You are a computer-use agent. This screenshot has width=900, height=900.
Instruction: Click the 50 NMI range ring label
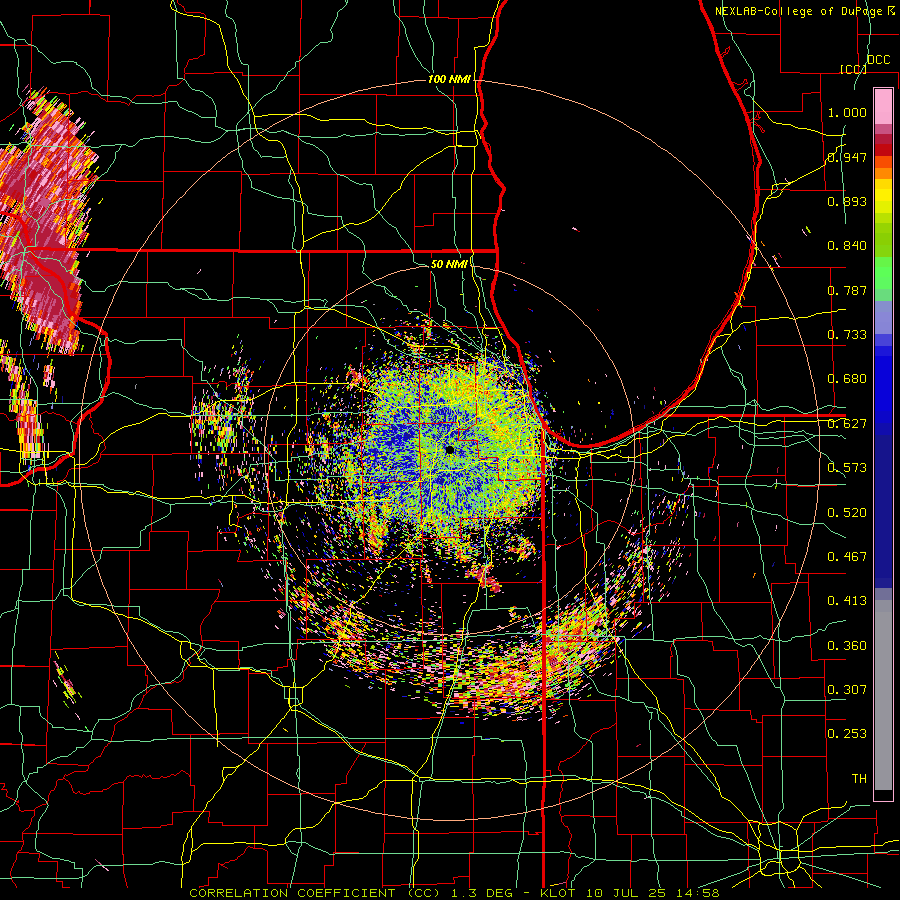point(449,264)
